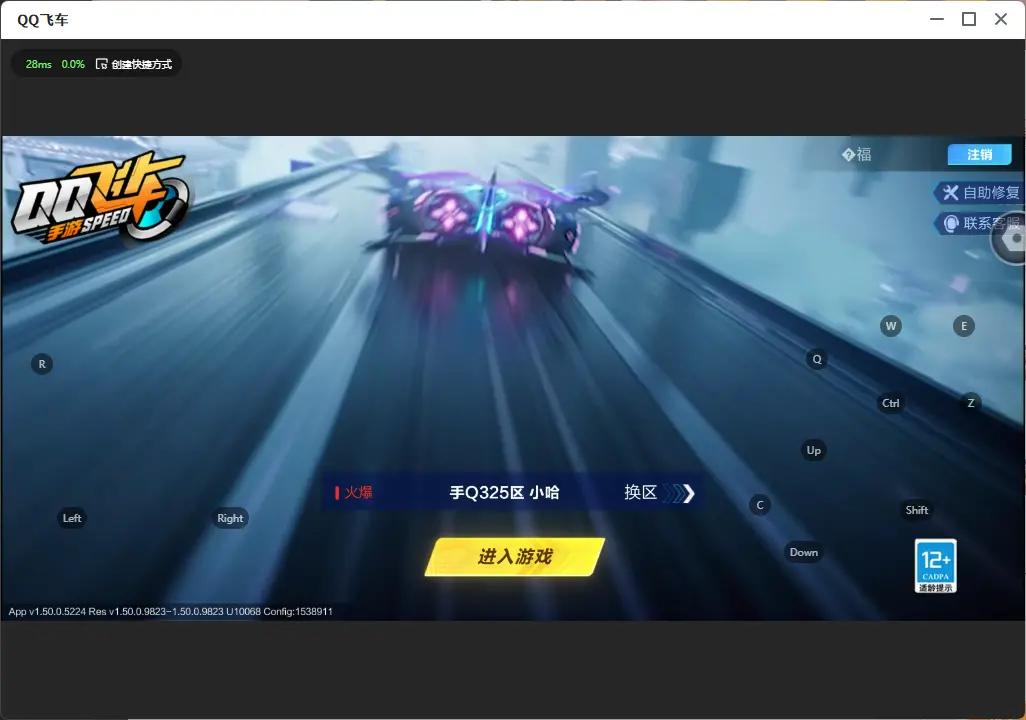Click the App version text at bottom
The height and width of the screenshot is (720, 1026).
pos(170,611)
